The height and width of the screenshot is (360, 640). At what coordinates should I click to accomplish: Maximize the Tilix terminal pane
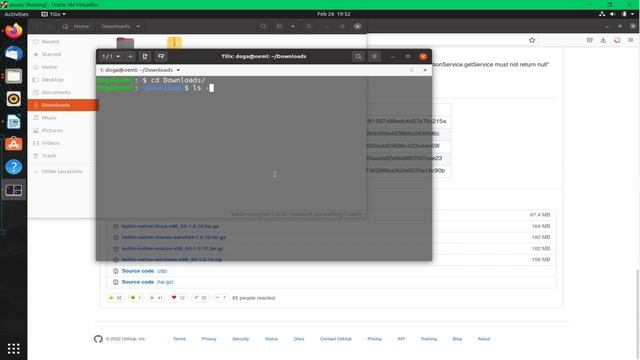coord(411,70)
